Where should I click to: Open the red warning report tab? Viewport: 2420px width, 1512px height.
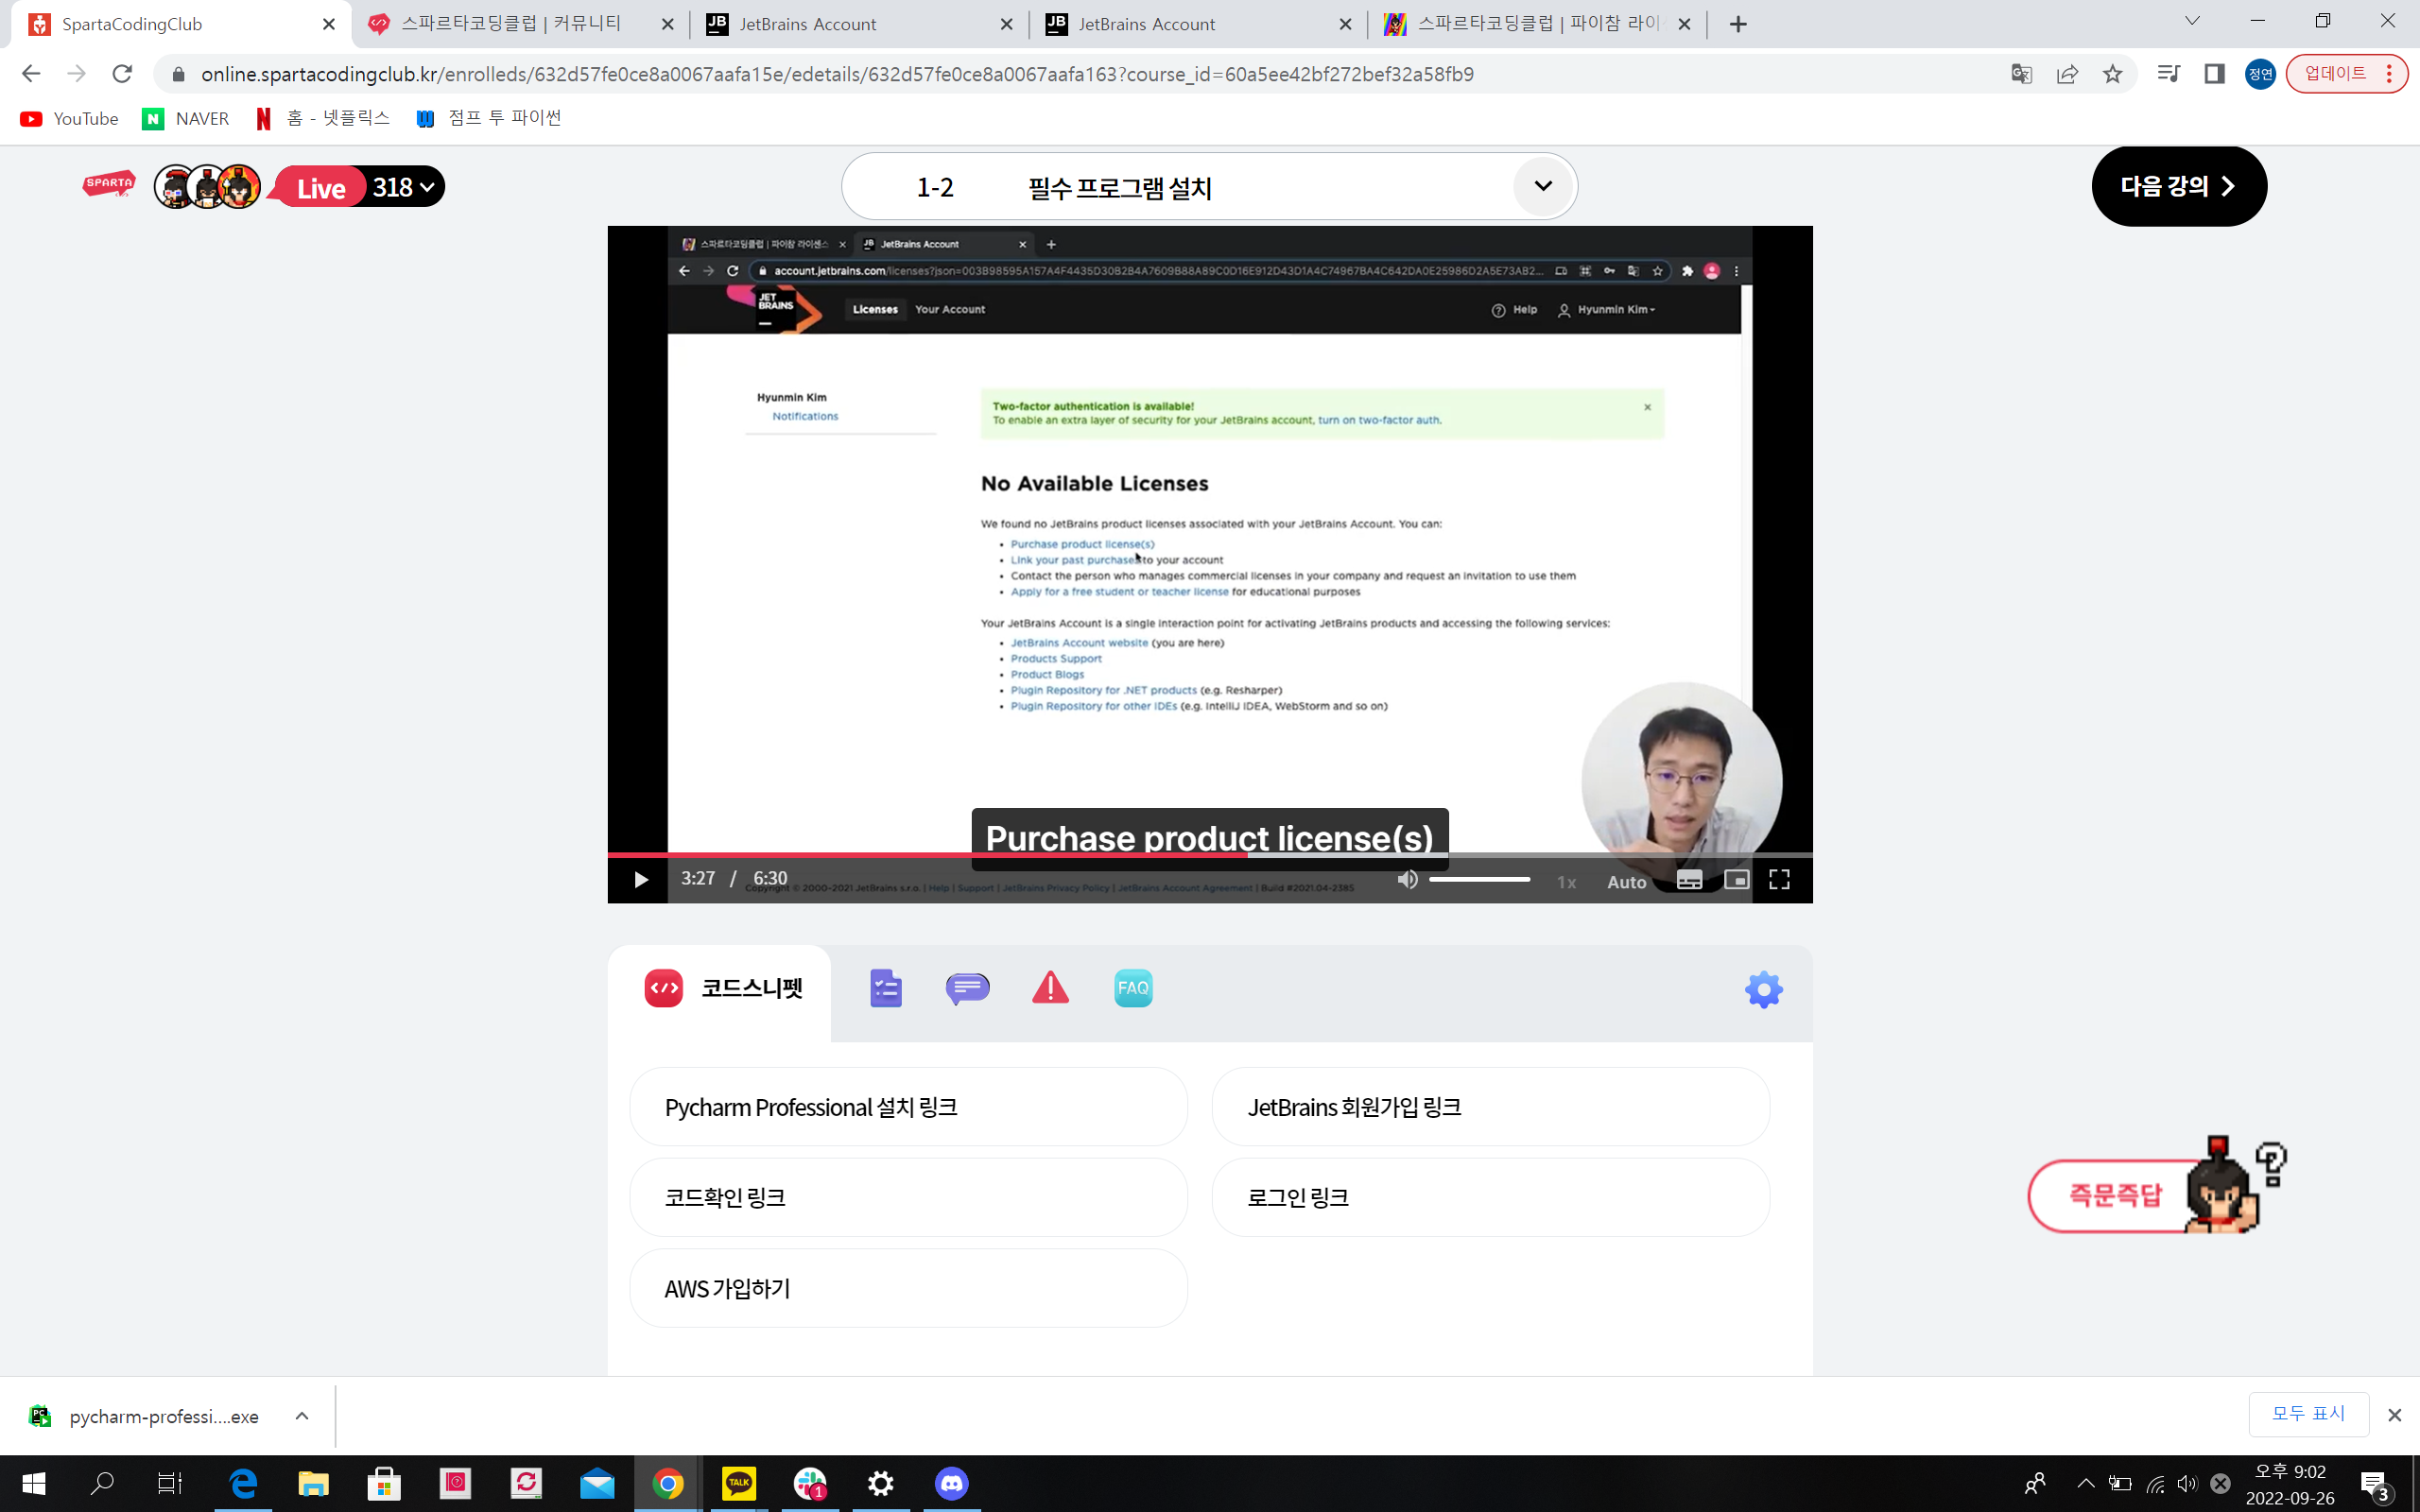(1050, 988)
